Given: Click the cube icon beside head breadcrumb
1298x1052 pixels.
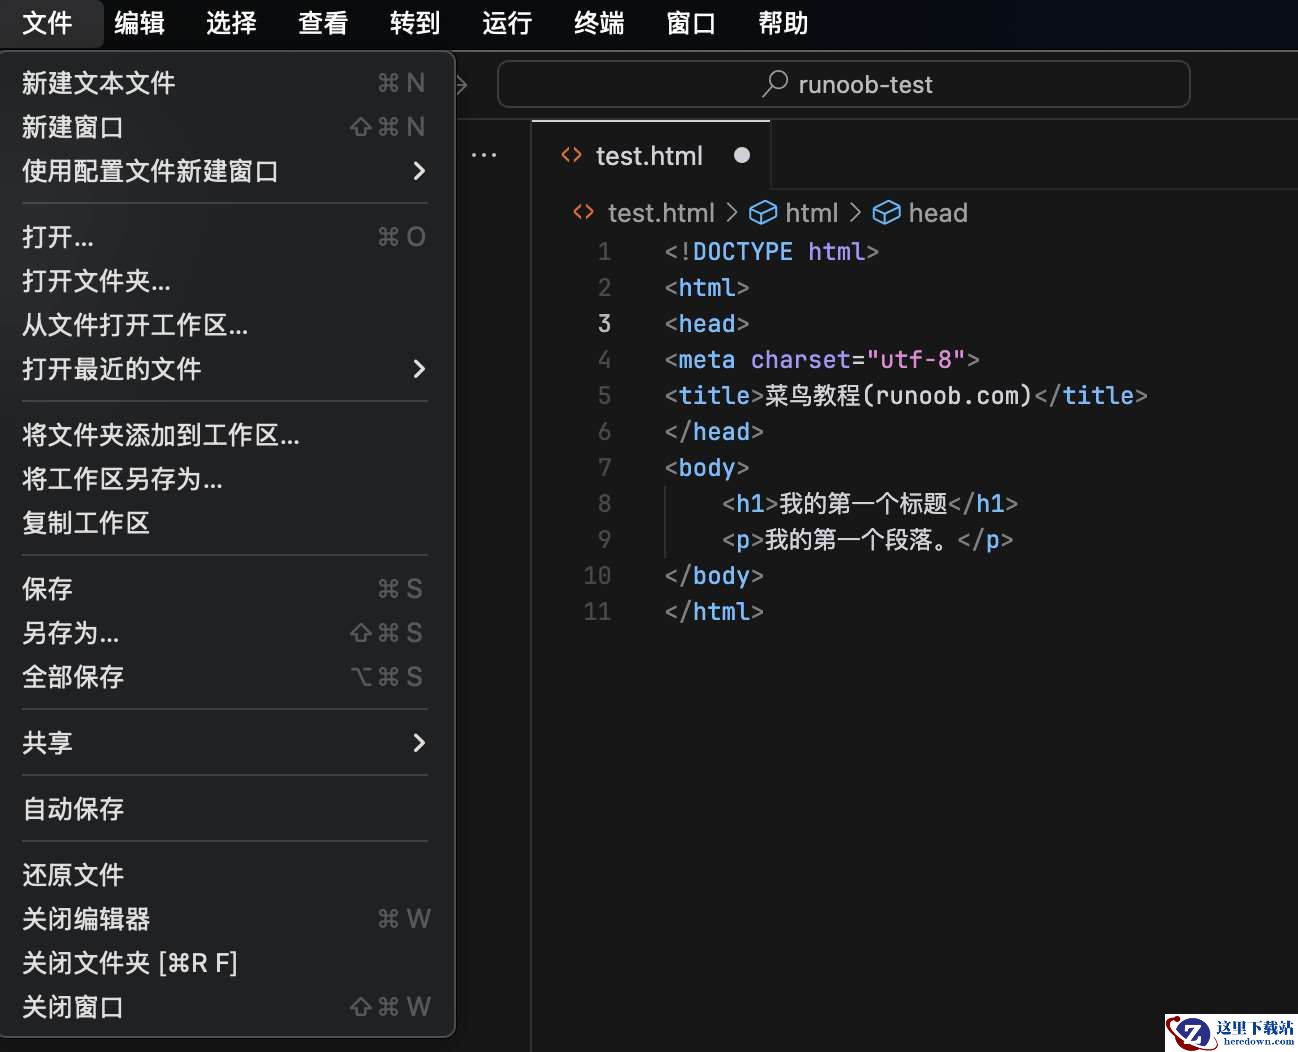Looking at the screenshot, I should pyautogui.click(x=886, y=213).
